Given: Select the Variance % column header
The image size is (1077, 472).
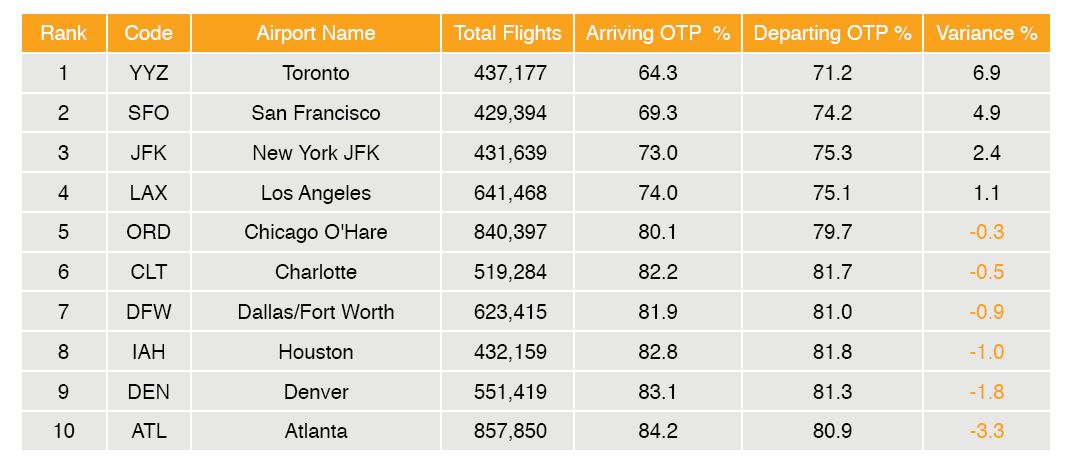Looking at the screenshot, I should click(x=986, y=33).
